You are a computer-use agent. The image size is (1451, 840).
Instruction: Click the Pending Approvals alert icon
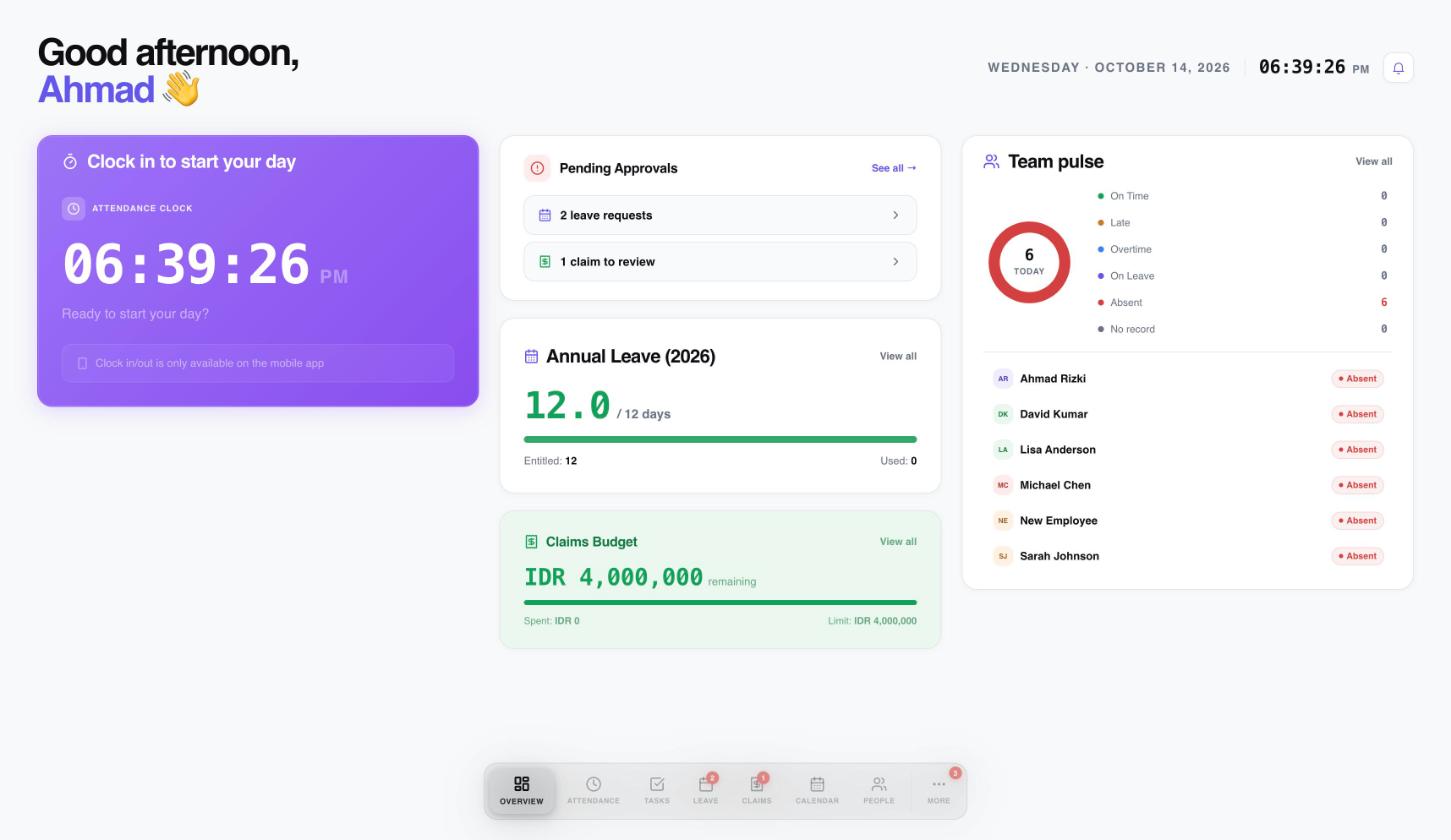[537, 168]
